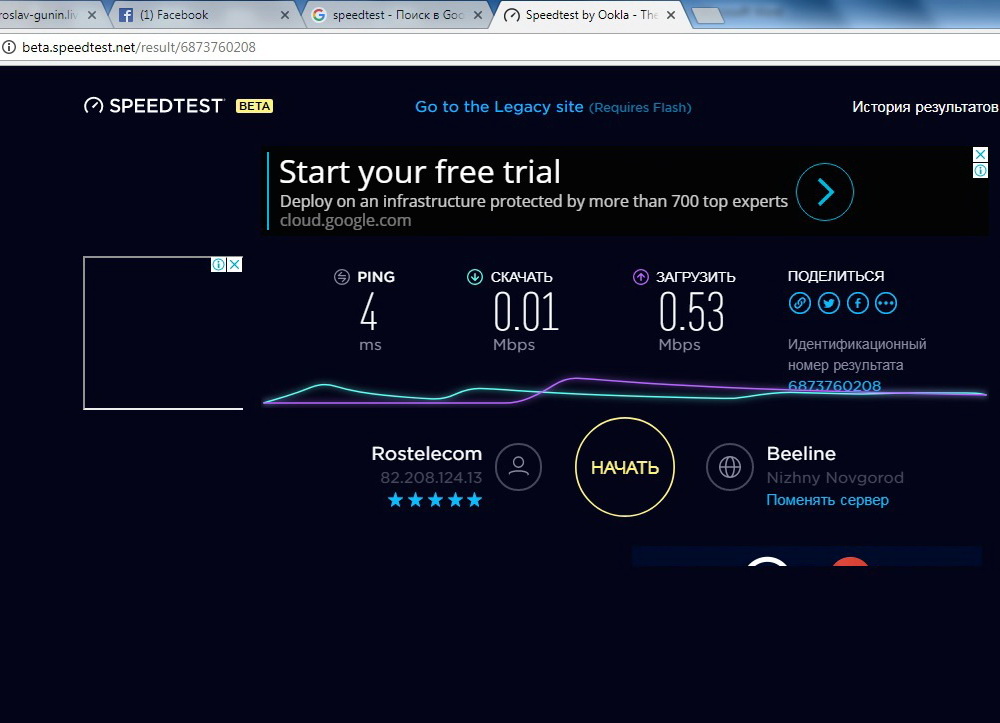Open История результатов results history
1000x723 pixels.
click(925, 106)
